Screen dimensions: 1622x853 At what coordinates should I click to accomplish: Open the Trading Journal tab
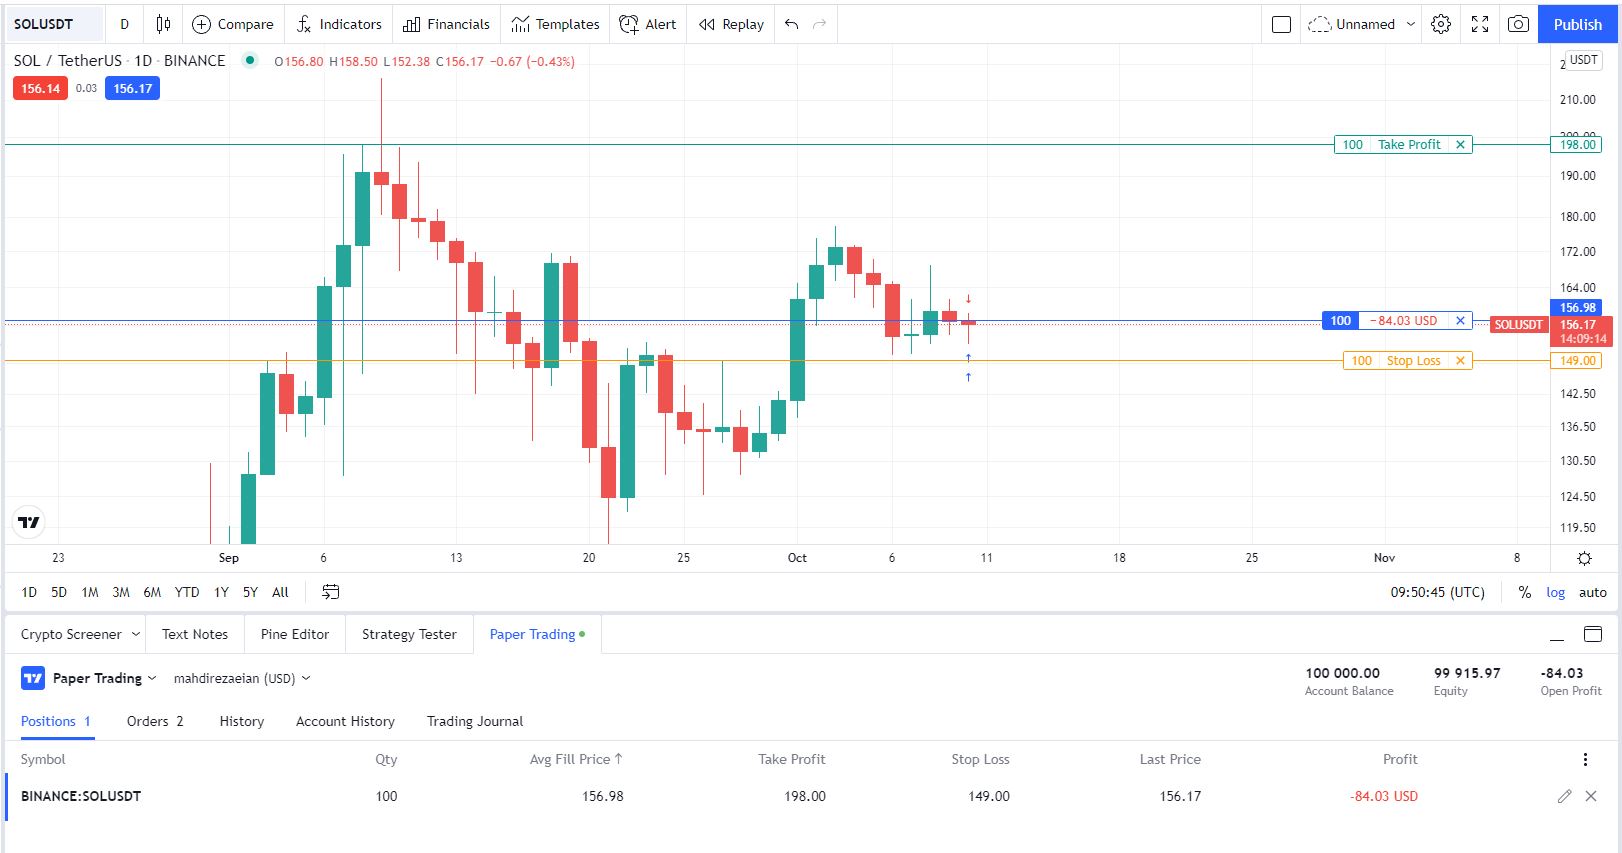[475, 721]
